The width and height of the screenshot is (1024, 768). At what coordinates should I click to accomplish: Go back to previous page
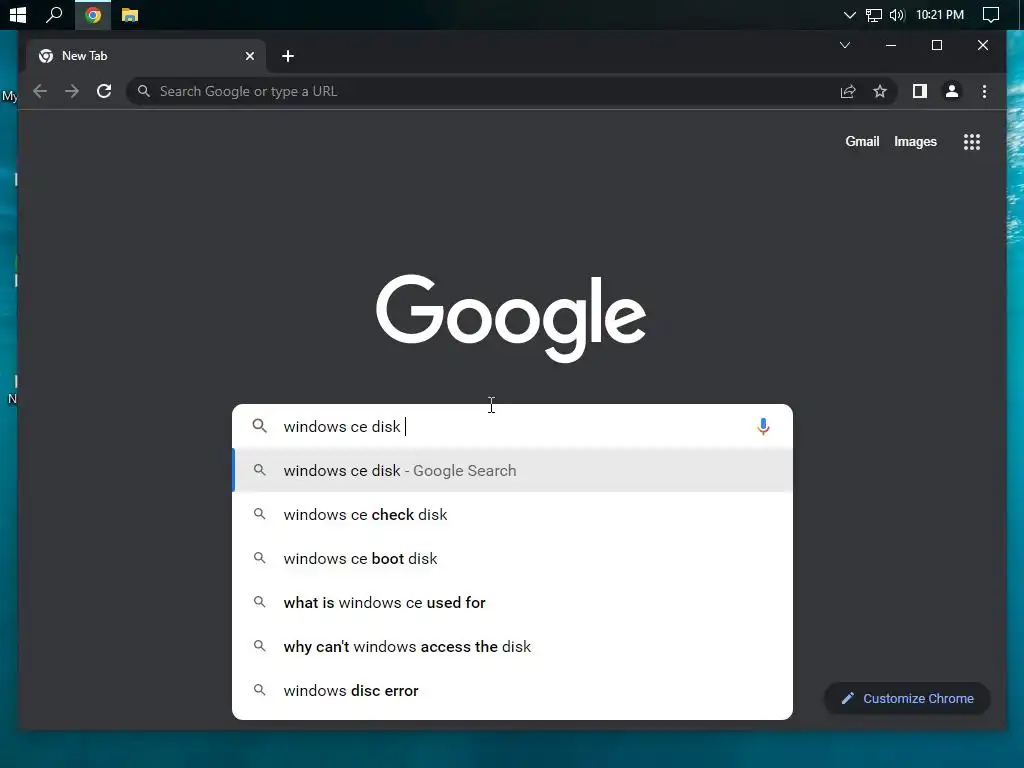click(40, 91)
